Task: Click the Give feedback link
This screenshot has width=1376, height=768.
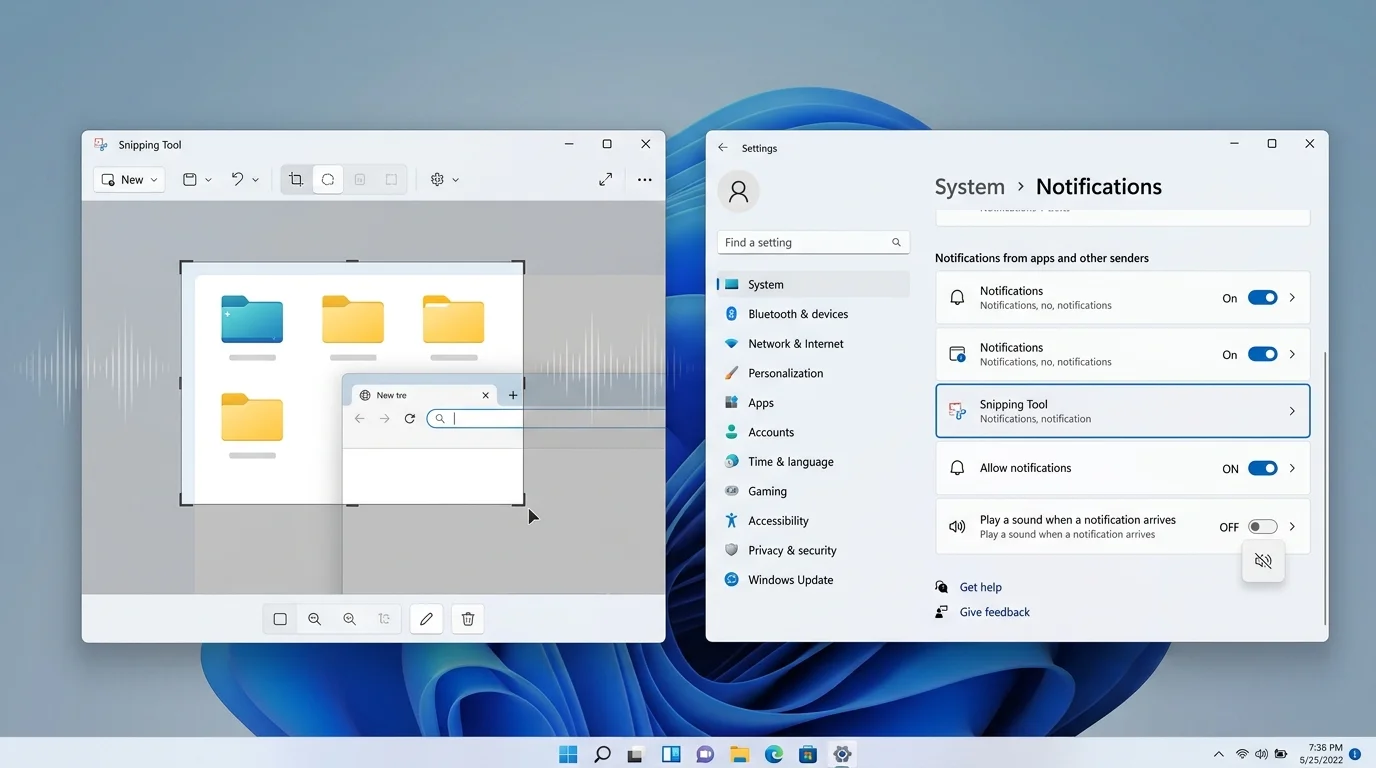Action: 994,612
